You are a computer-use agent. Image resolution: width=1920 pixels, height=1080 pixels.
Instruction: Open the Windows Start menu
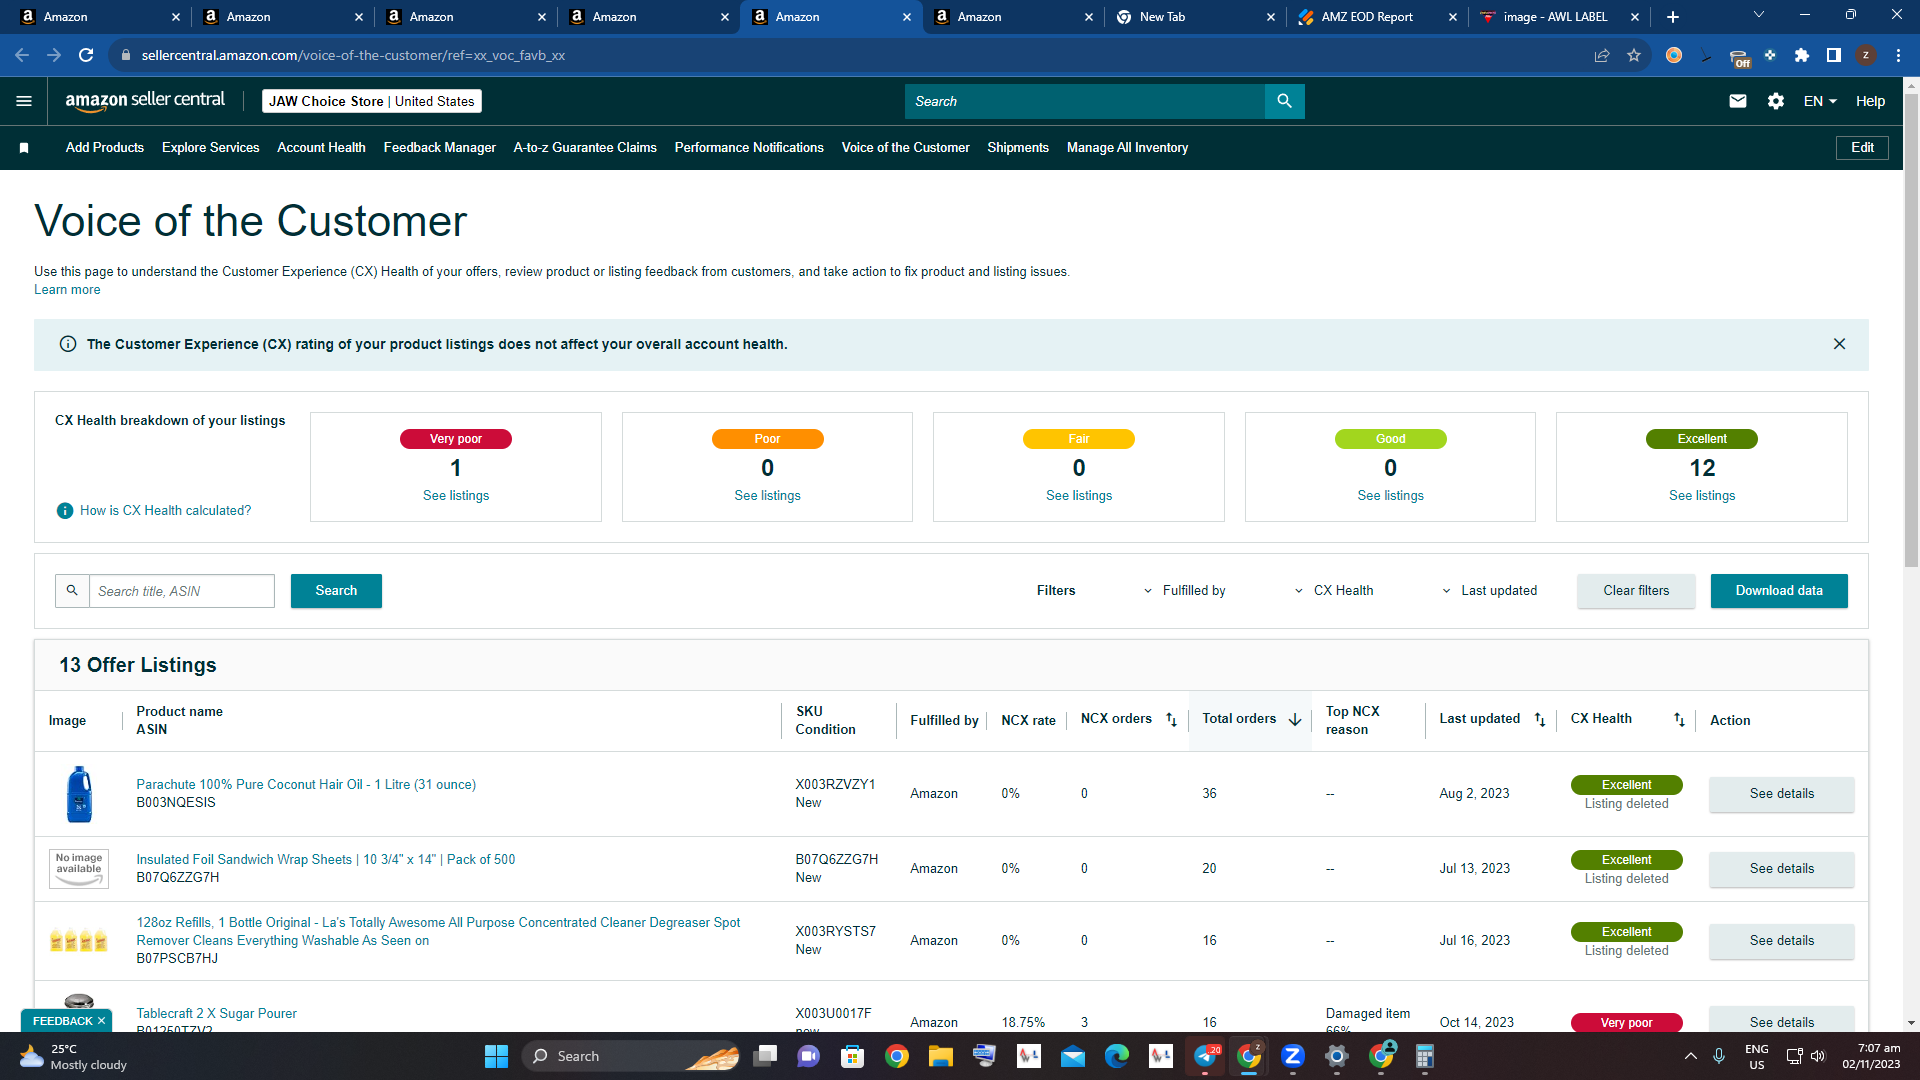click(496, 1056)
